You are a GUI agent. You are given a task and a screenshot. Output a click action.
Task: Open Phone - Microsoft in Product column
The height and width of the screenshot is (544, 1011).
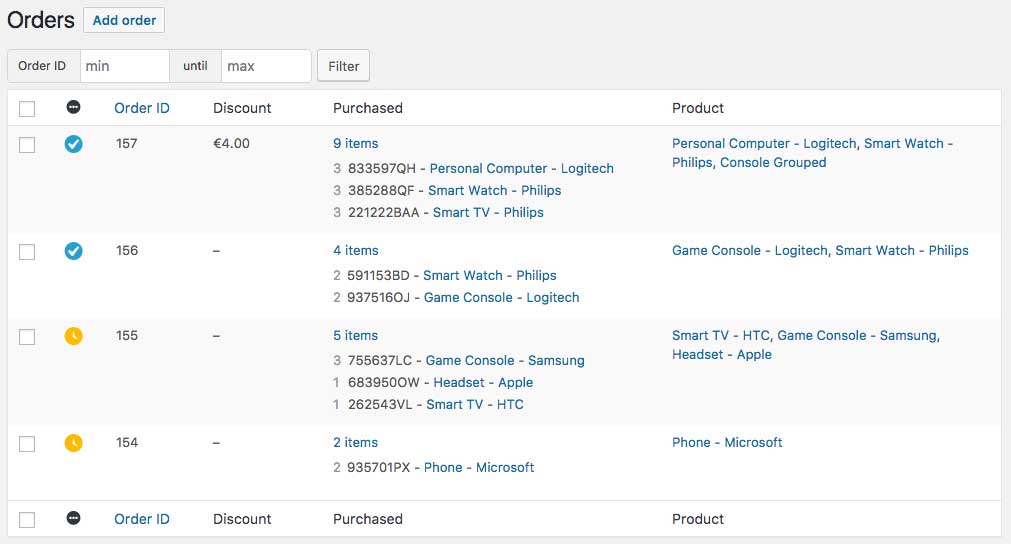727,443
